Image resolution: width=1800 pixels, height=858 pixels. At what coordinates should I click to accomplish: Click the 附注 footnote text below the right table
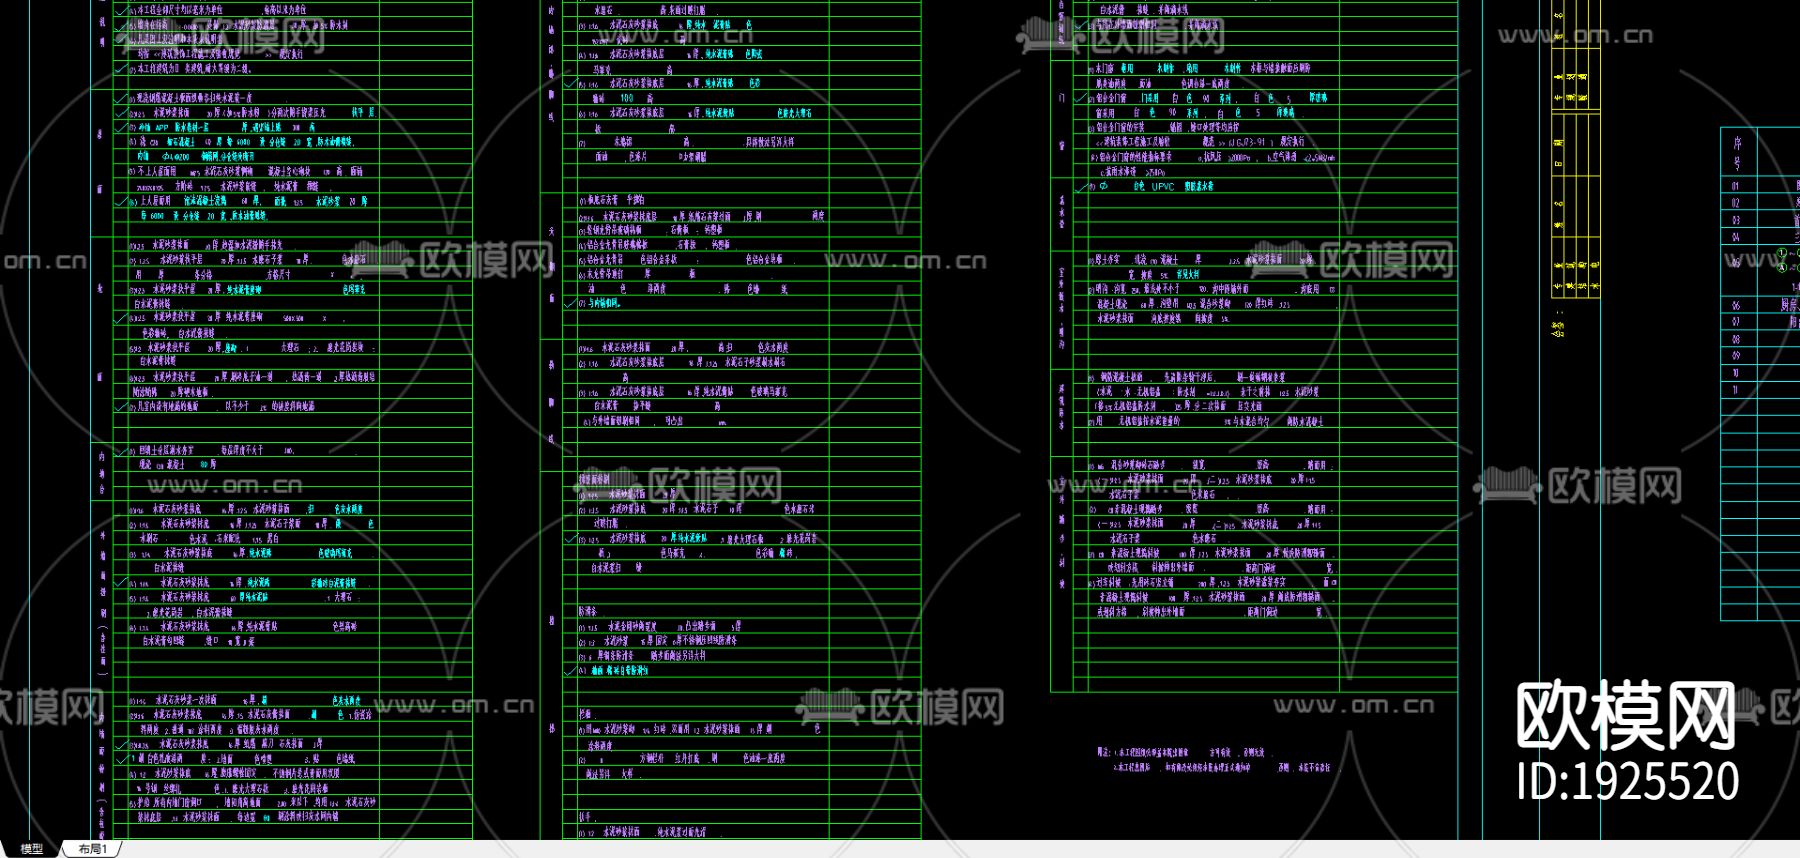point(1104,752)
